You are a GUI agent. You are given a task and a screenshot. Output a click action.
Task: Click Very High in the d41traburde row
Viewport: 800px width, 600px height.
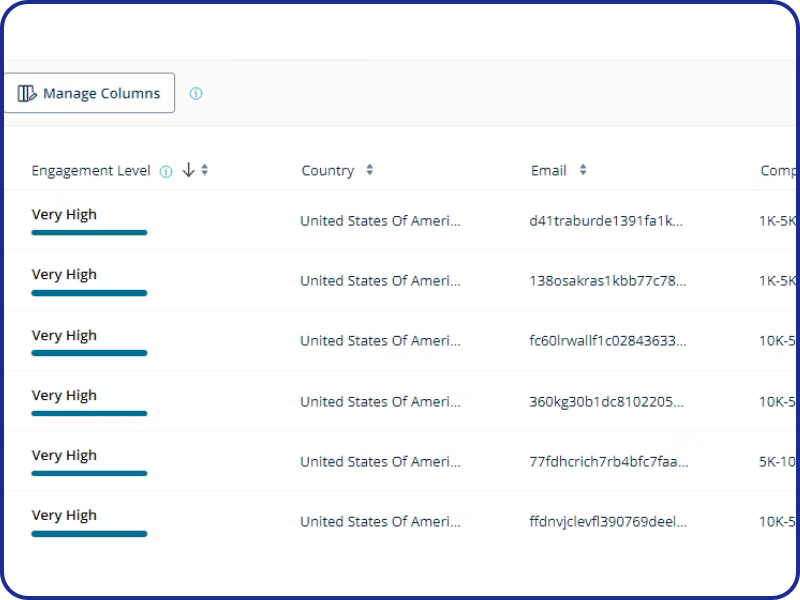(64, 215)
